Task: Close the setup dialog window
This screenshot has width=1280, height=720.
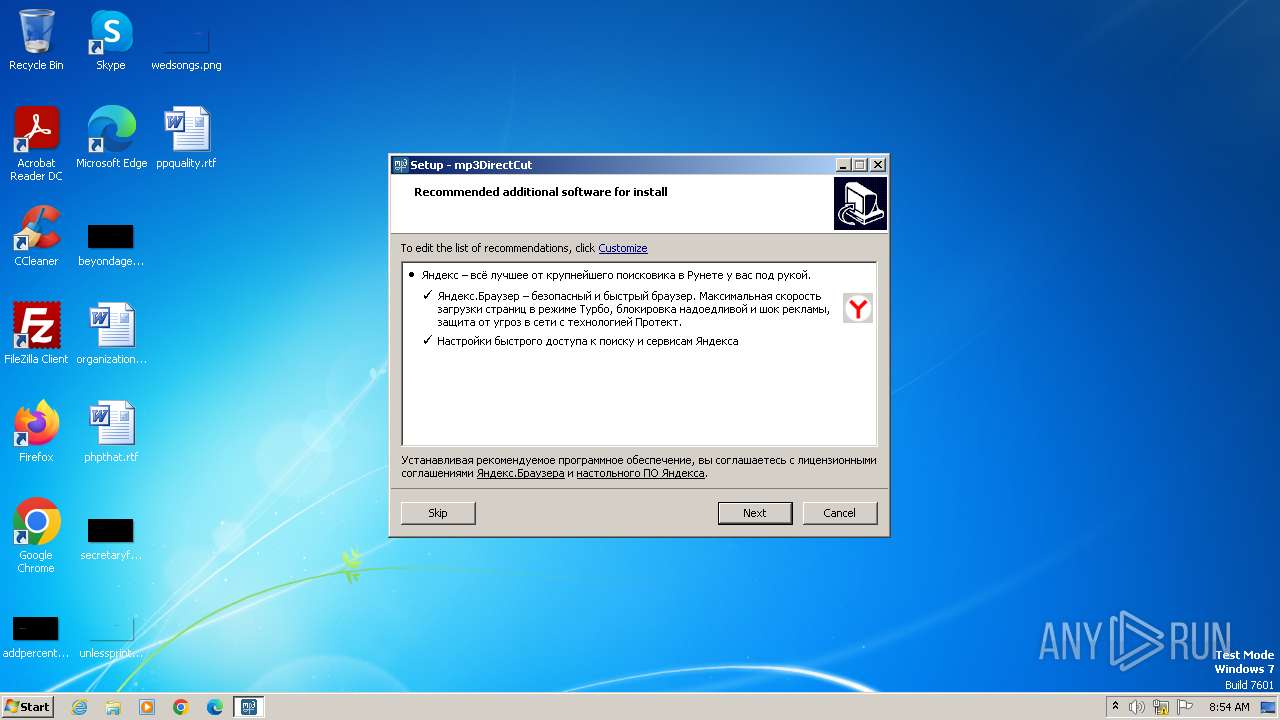Action: coord(878,165)
